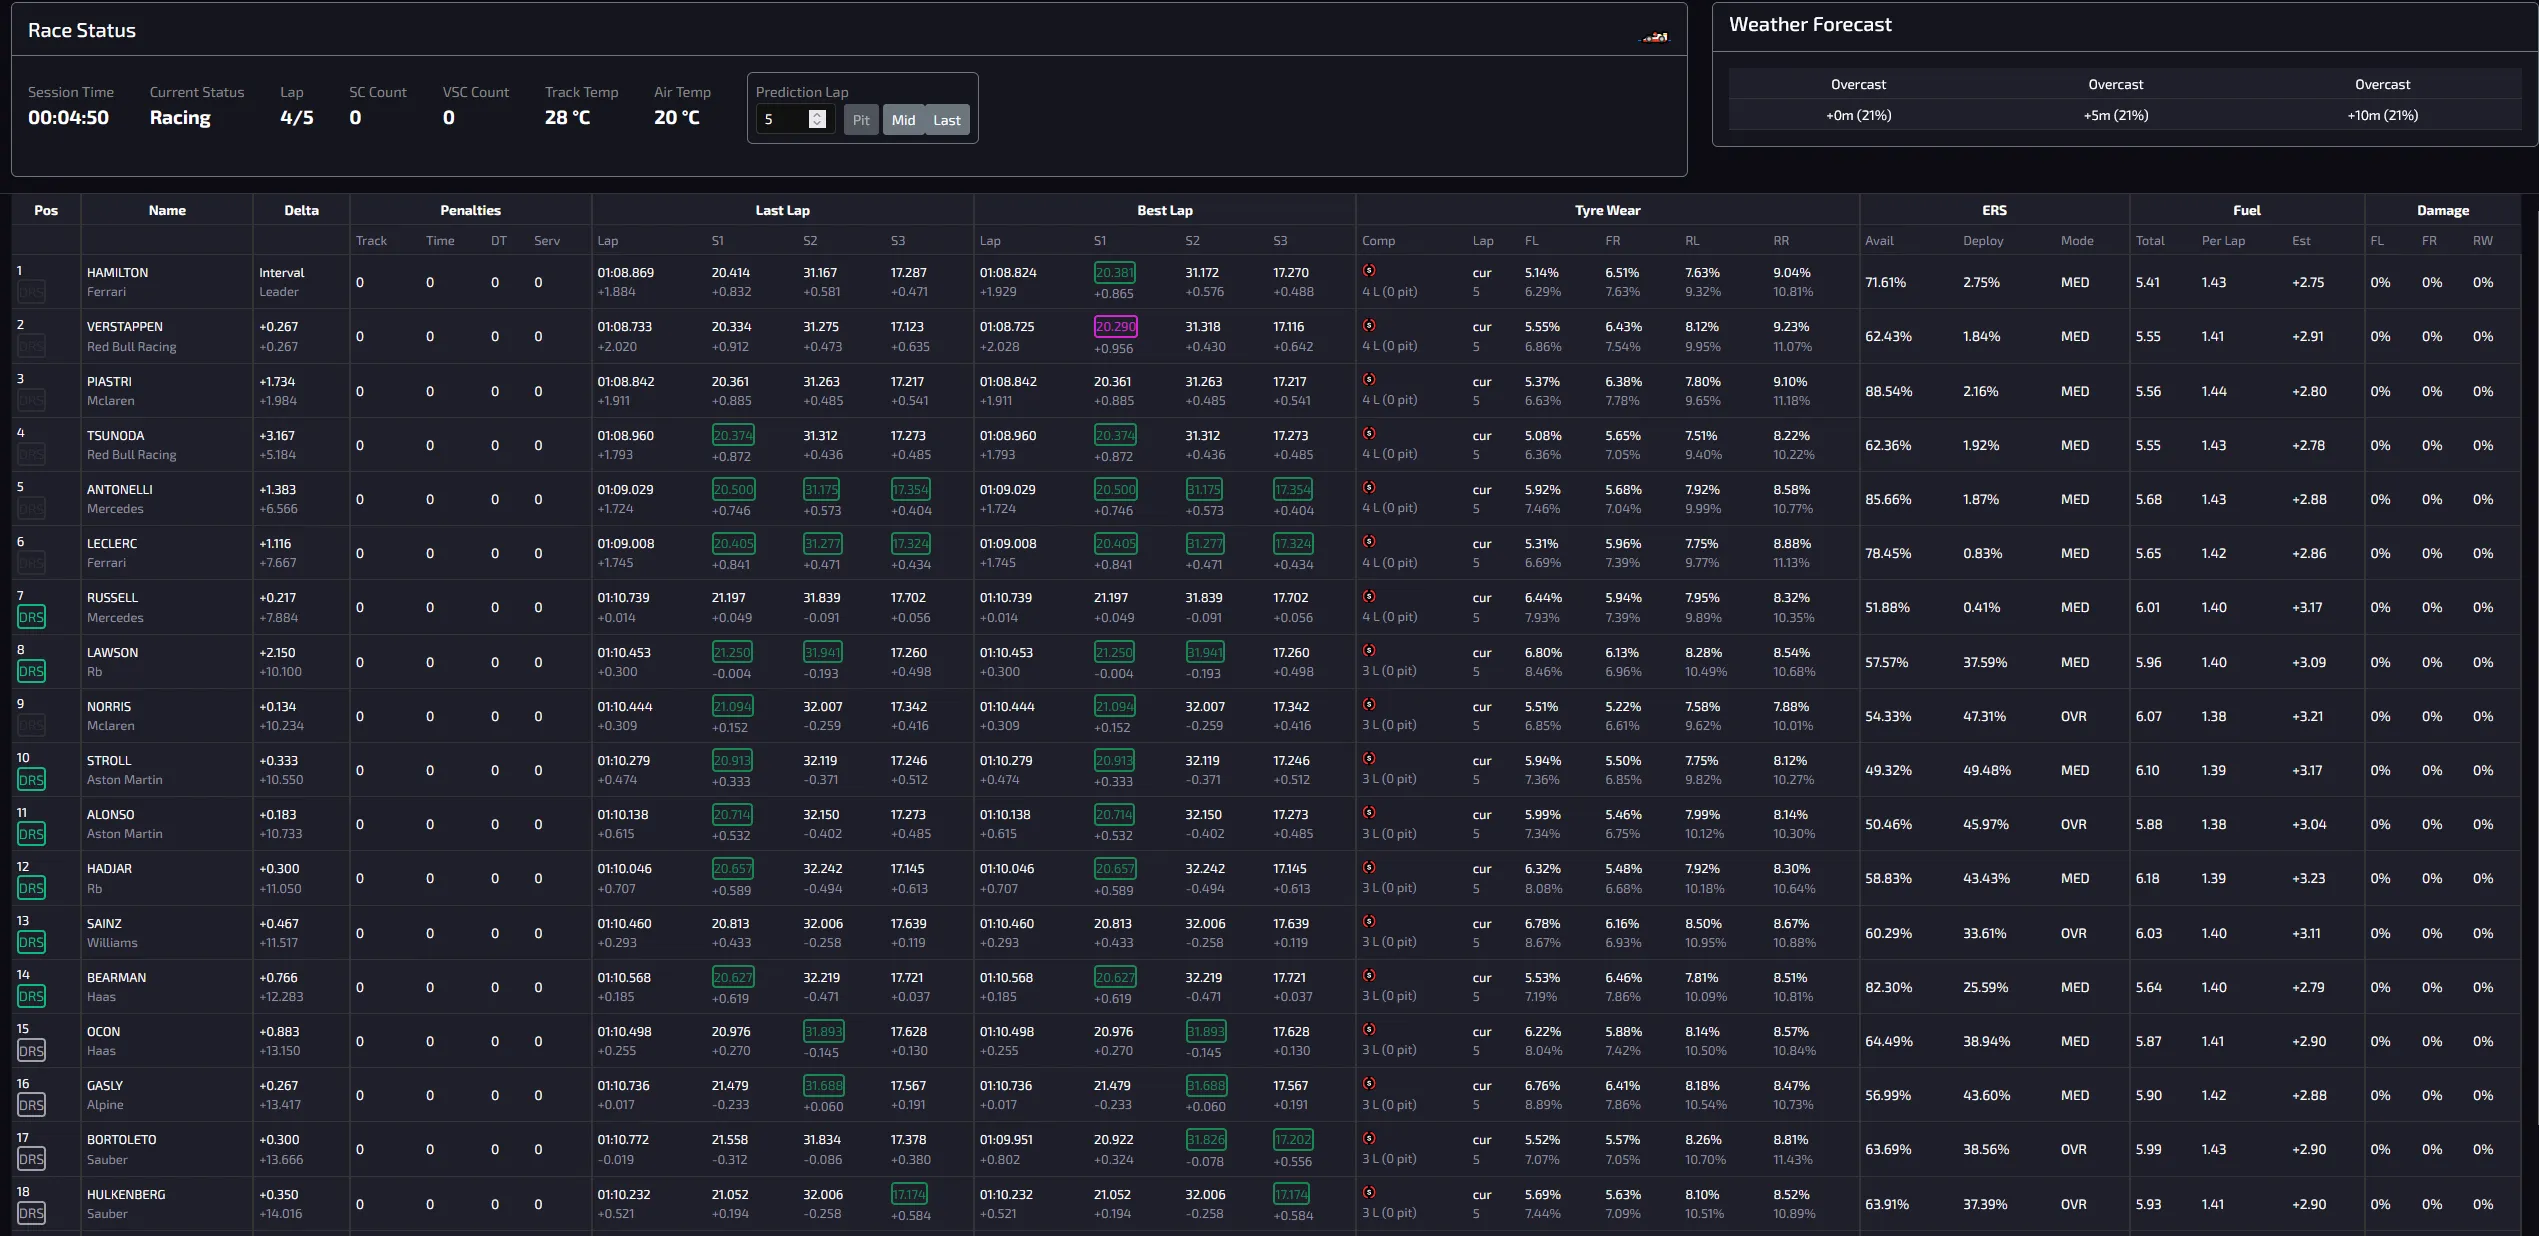This screenshot has height=1236, width=2539.
Task: Click the app logo in the Race Status header
Action: coord(1654,36)
